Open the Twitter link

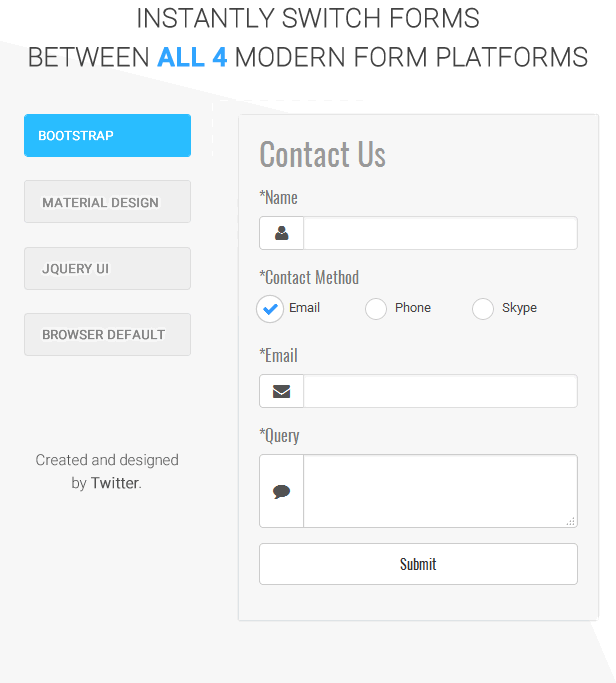point(114,483)
